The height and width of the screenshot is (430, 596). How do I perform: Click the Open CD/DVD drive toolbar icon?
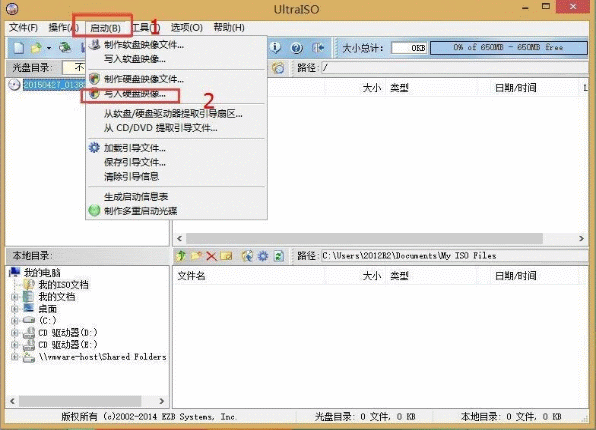click(65, 48)
